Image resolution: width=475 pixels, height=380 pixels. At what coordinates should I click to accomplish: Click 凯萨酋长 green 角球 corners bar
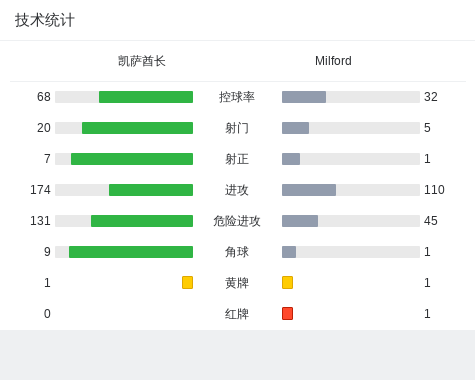131,252
